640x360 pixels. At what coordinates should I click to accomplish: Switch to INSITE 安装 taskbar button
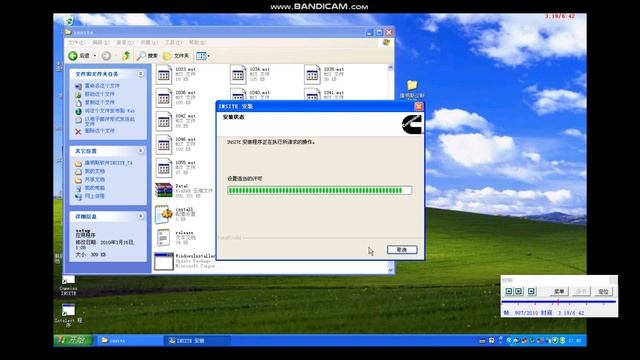pyautogui.click(x=198, y=340)
